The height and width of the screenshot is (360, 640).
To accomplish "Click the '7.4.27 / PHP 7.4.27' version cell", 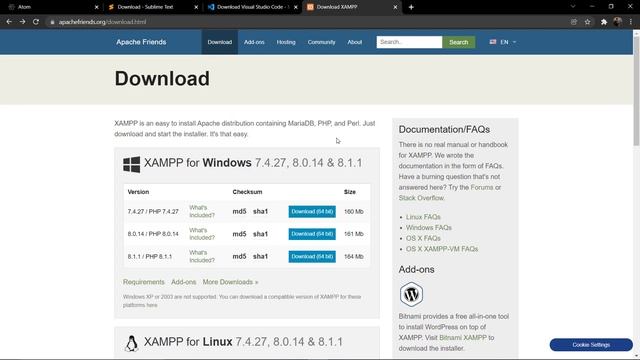I will 153,211.
